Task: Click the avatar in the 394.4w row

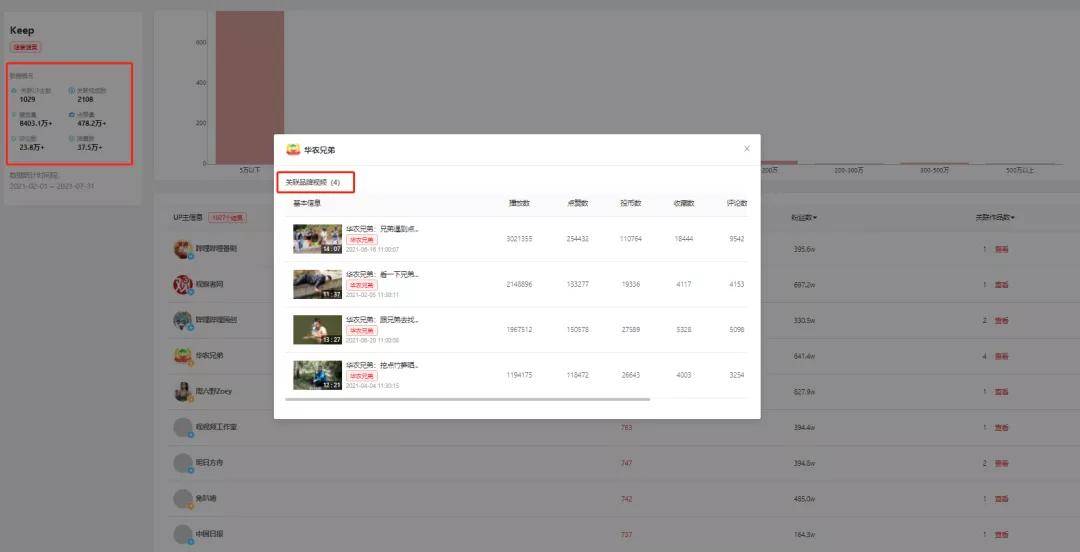Action: (x=183, y=427)
